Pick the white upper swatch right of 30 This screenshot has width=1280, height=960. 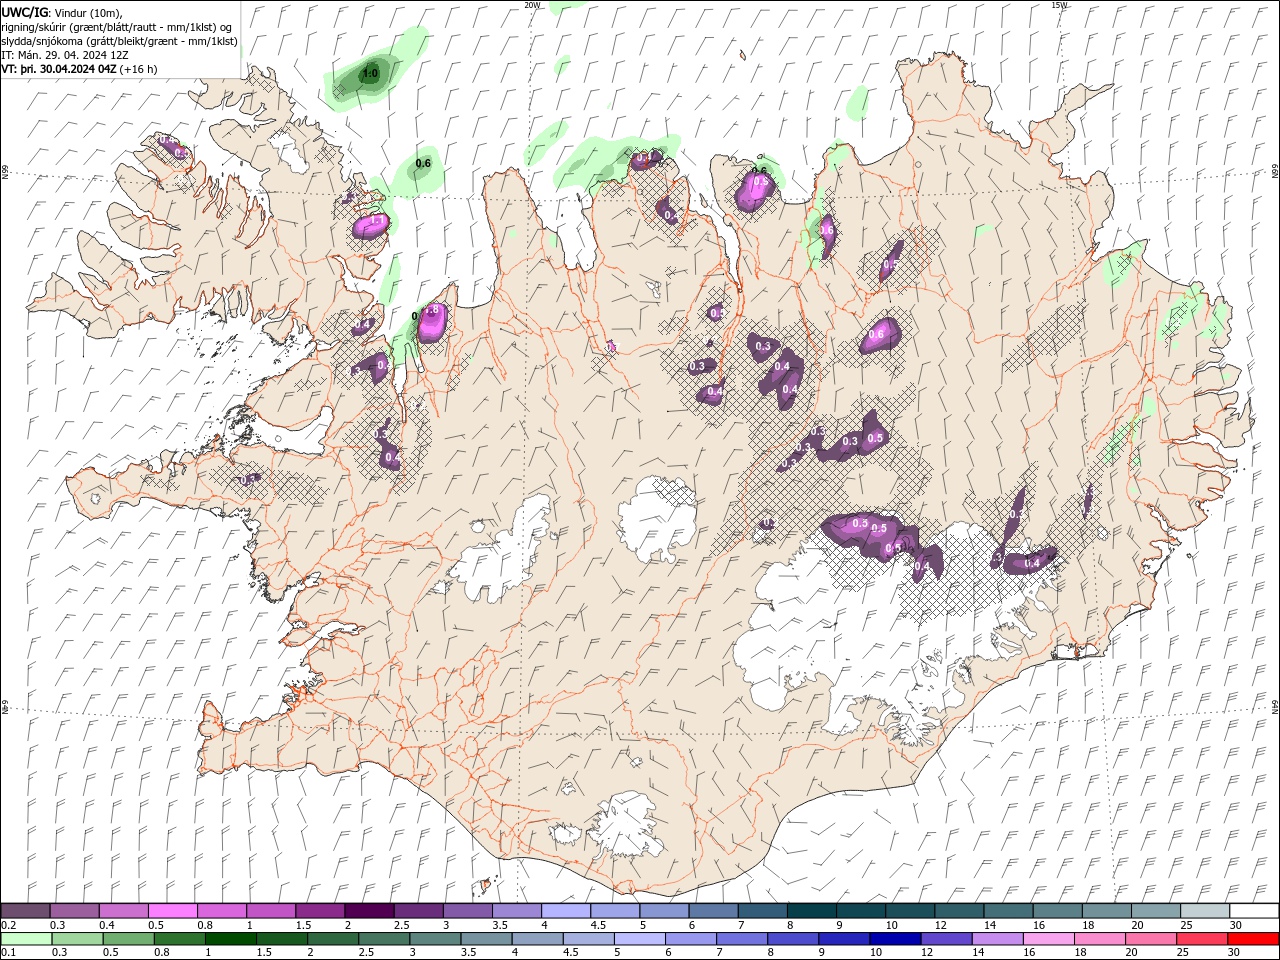1253,911
